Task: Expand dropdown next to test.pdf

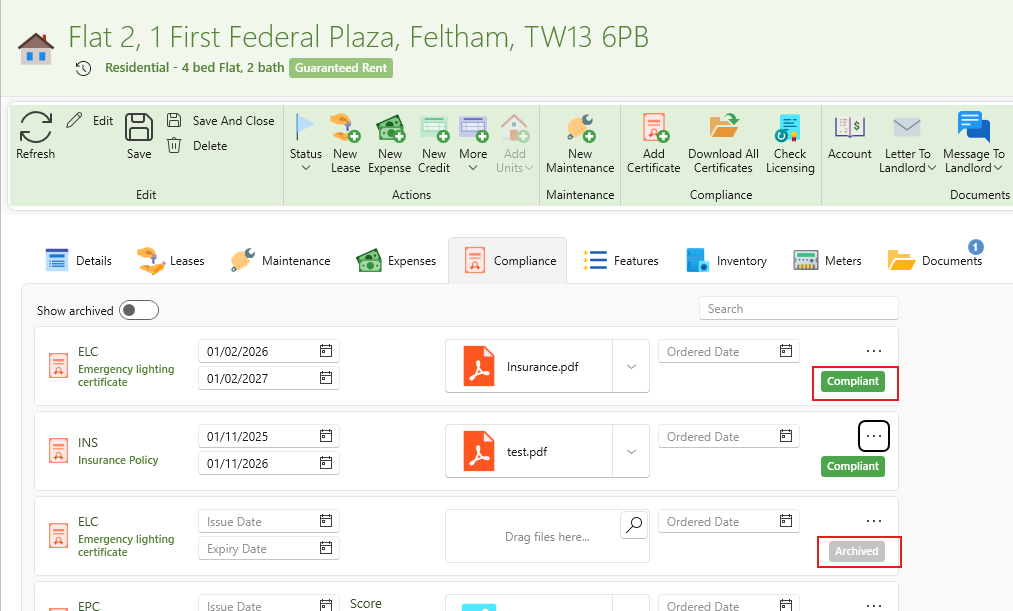Action: pyautogui.click(x=631, y=451)
